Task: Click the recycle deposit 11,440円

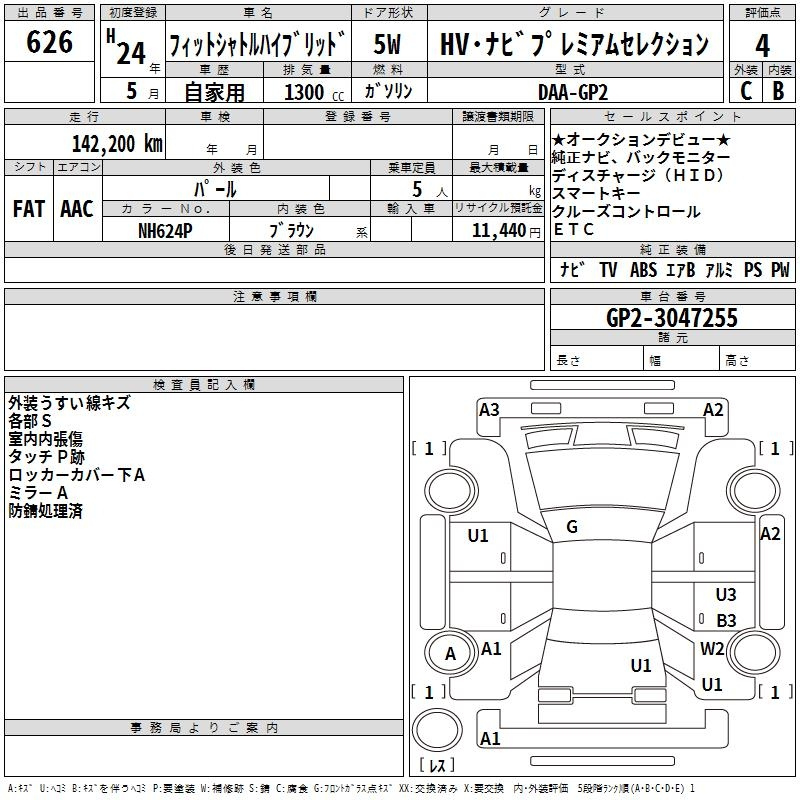Action: 506,231
